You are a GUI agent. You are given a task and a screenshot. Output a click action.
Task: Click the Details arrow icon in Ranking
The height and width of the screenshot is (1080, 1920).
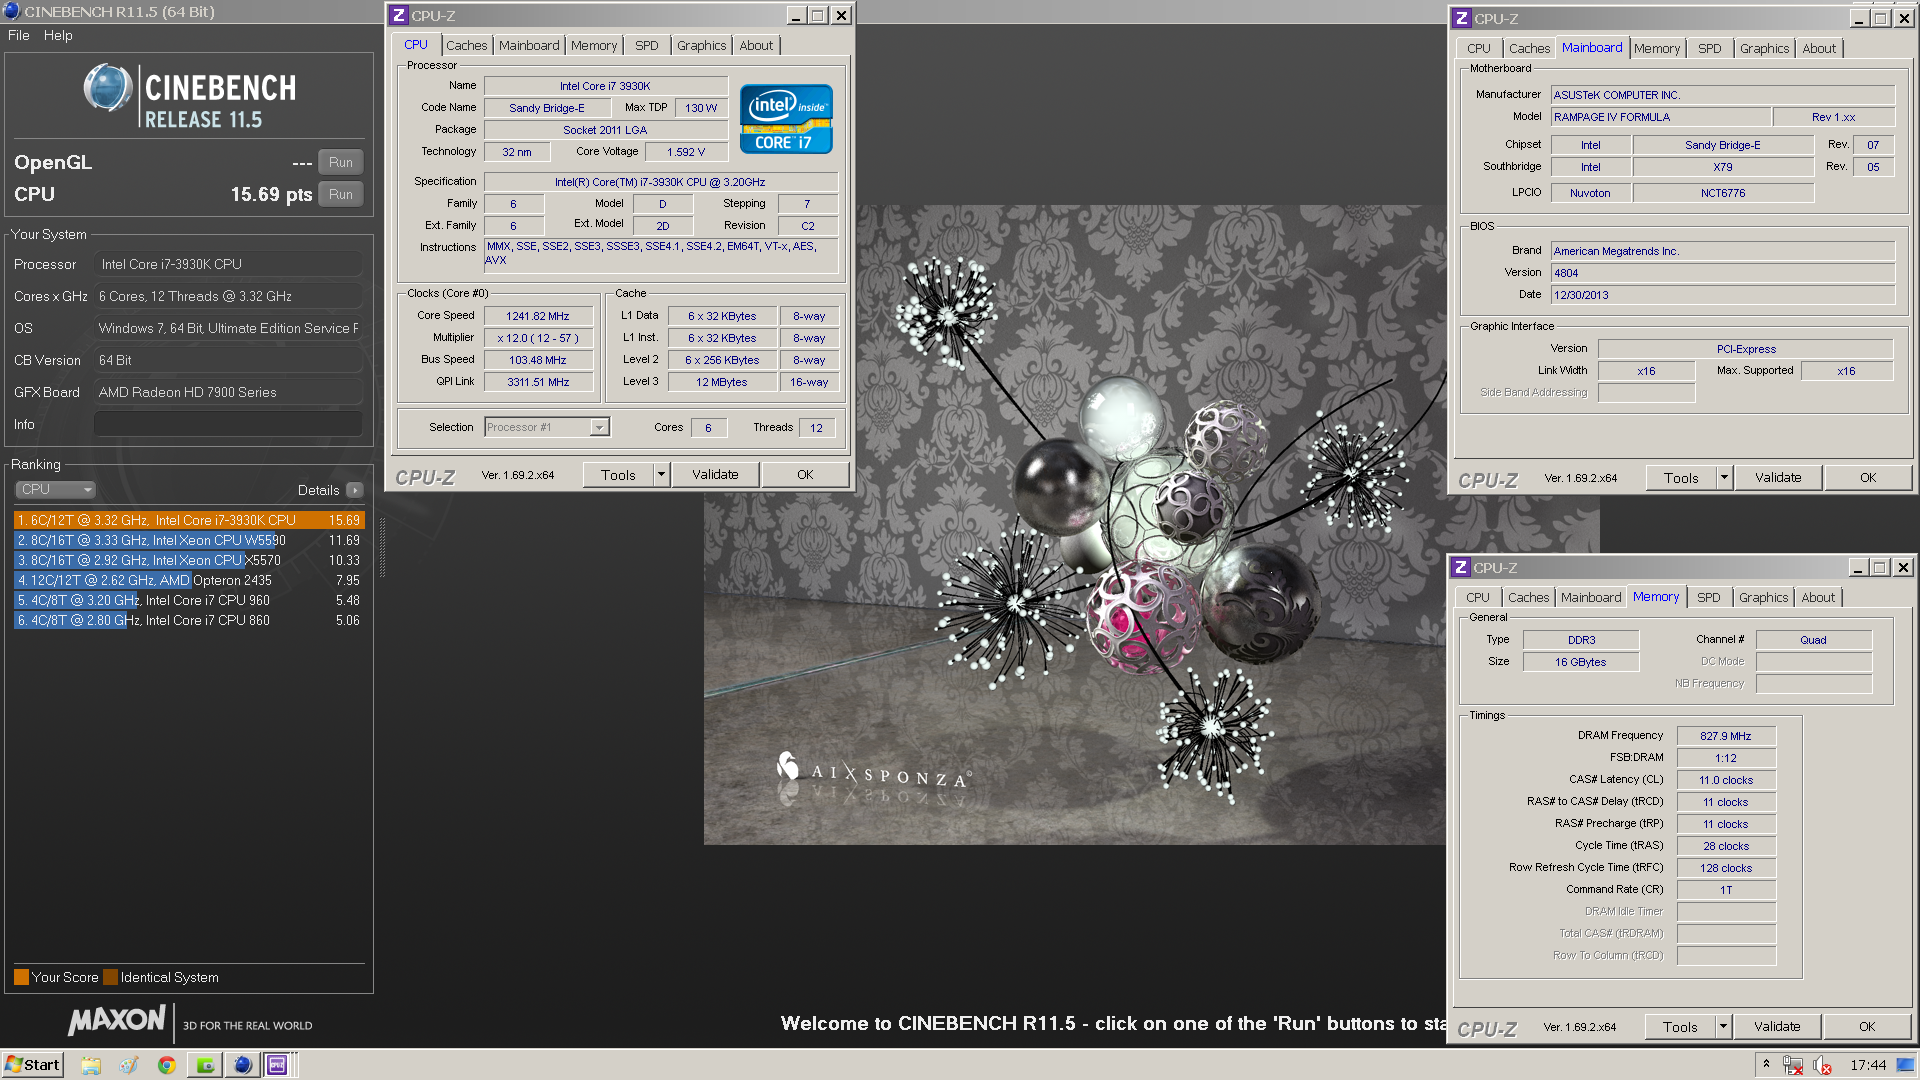click(x=355, y=490)
